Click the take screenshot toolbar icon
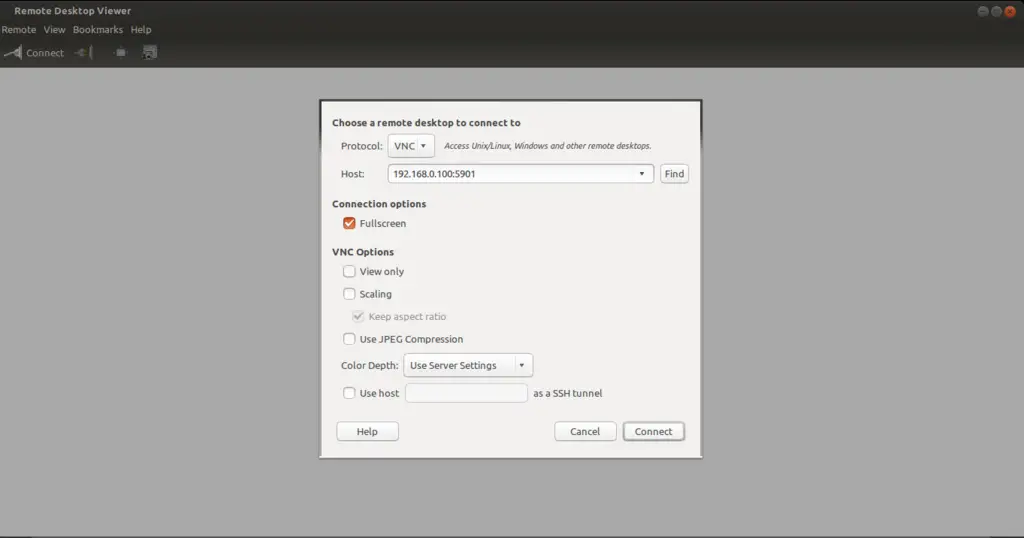 tap(150, 52)
